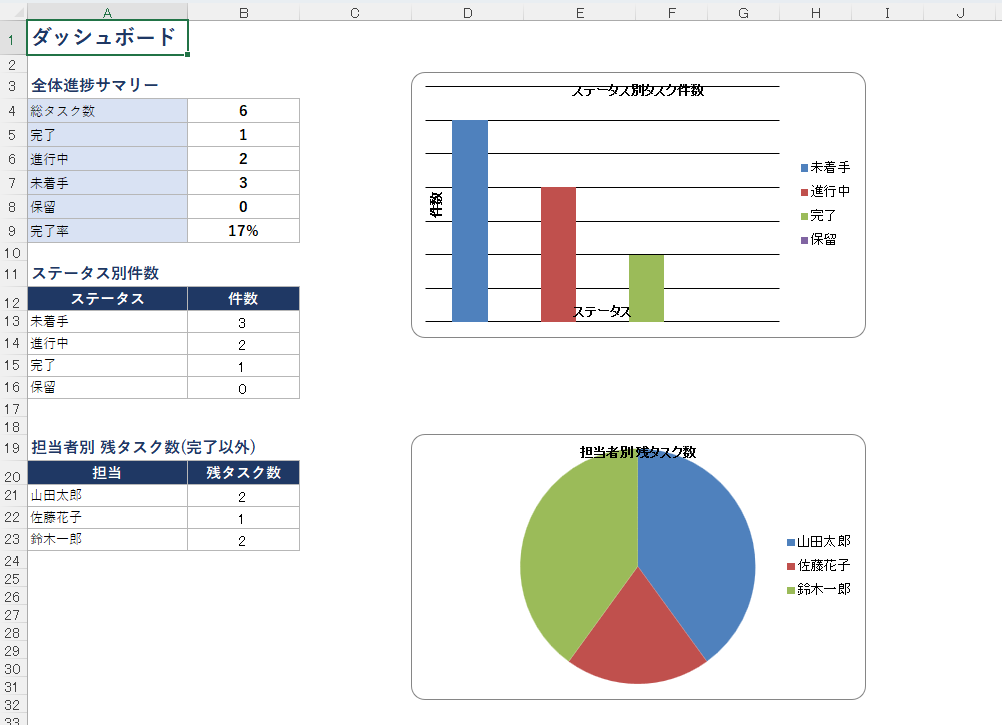1002x725 pixels.
Task: Select the 進行中 summary label in row 6
Action: point(107,159)
